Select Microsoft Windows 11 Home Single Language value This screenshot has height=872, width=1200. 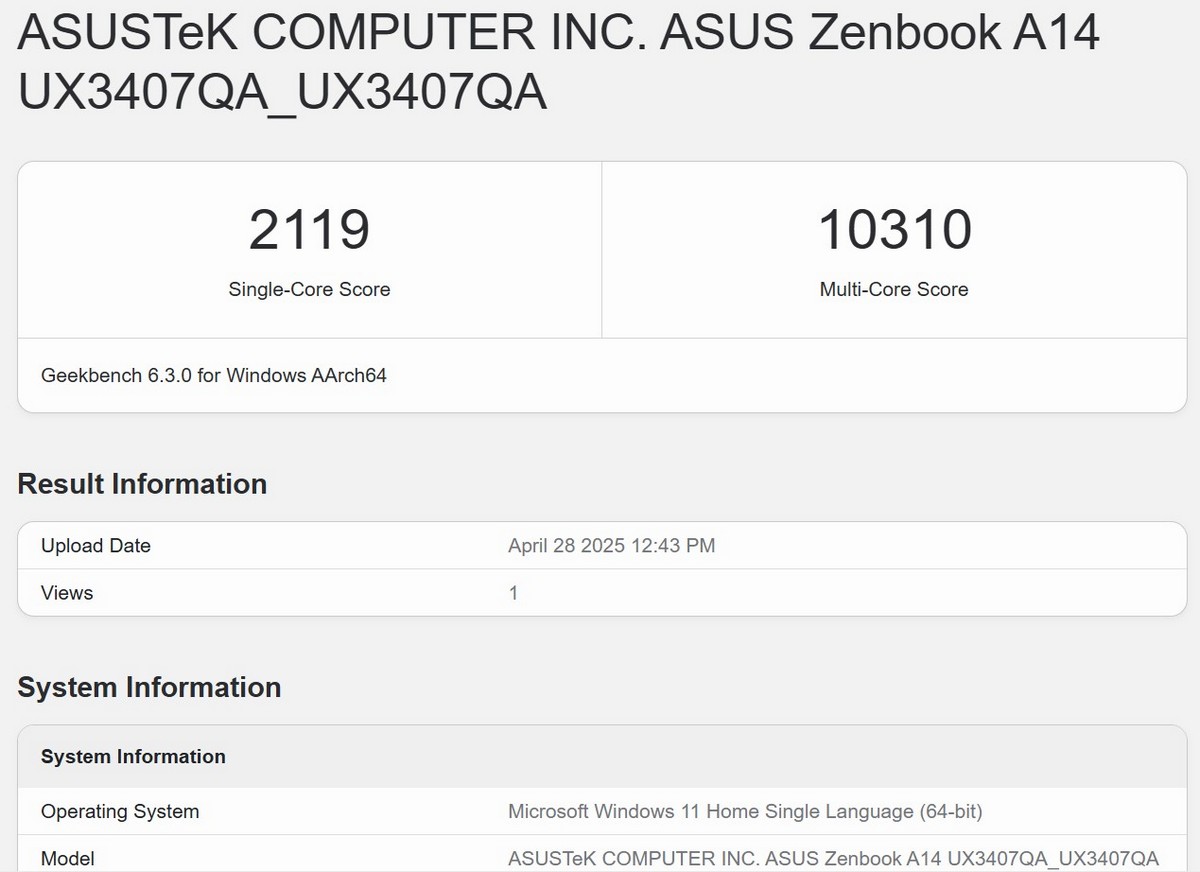[745, 811]
